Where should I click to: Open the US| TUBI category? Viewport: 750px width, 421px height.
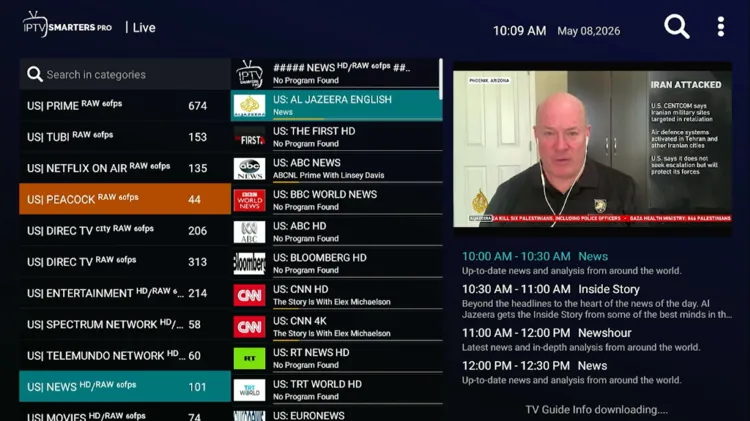pos(125,137)
